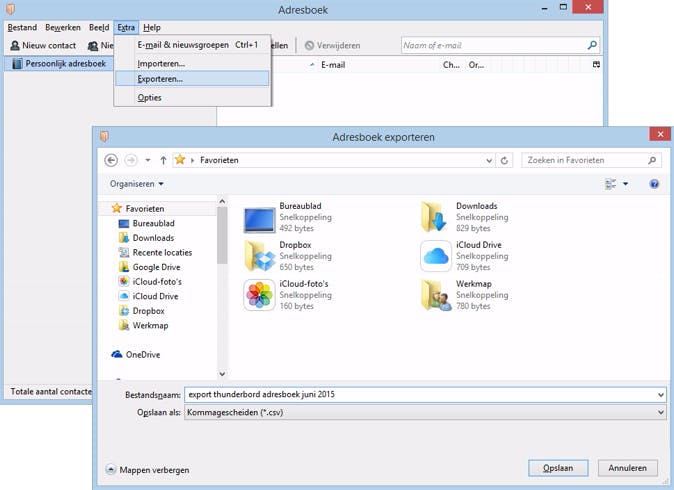The height and width of the screenshot is (490, 674).
Task: Expand the address bar history dropdown
Action: (489, 160)
